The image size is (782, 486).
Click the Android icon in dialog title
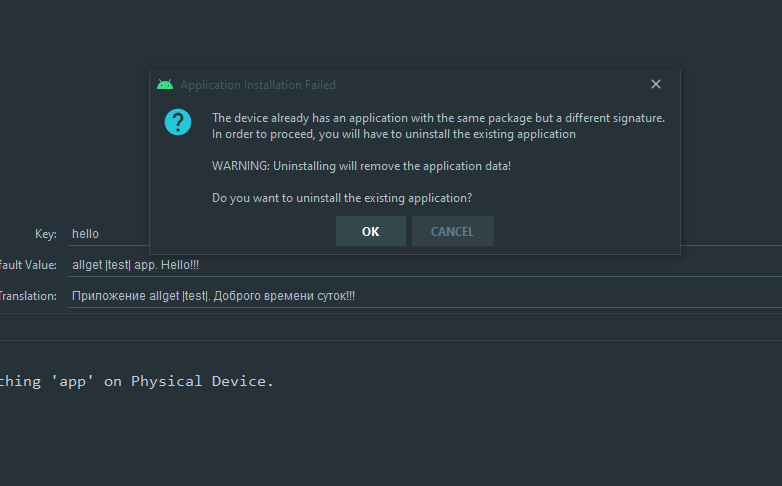point(165,84)
